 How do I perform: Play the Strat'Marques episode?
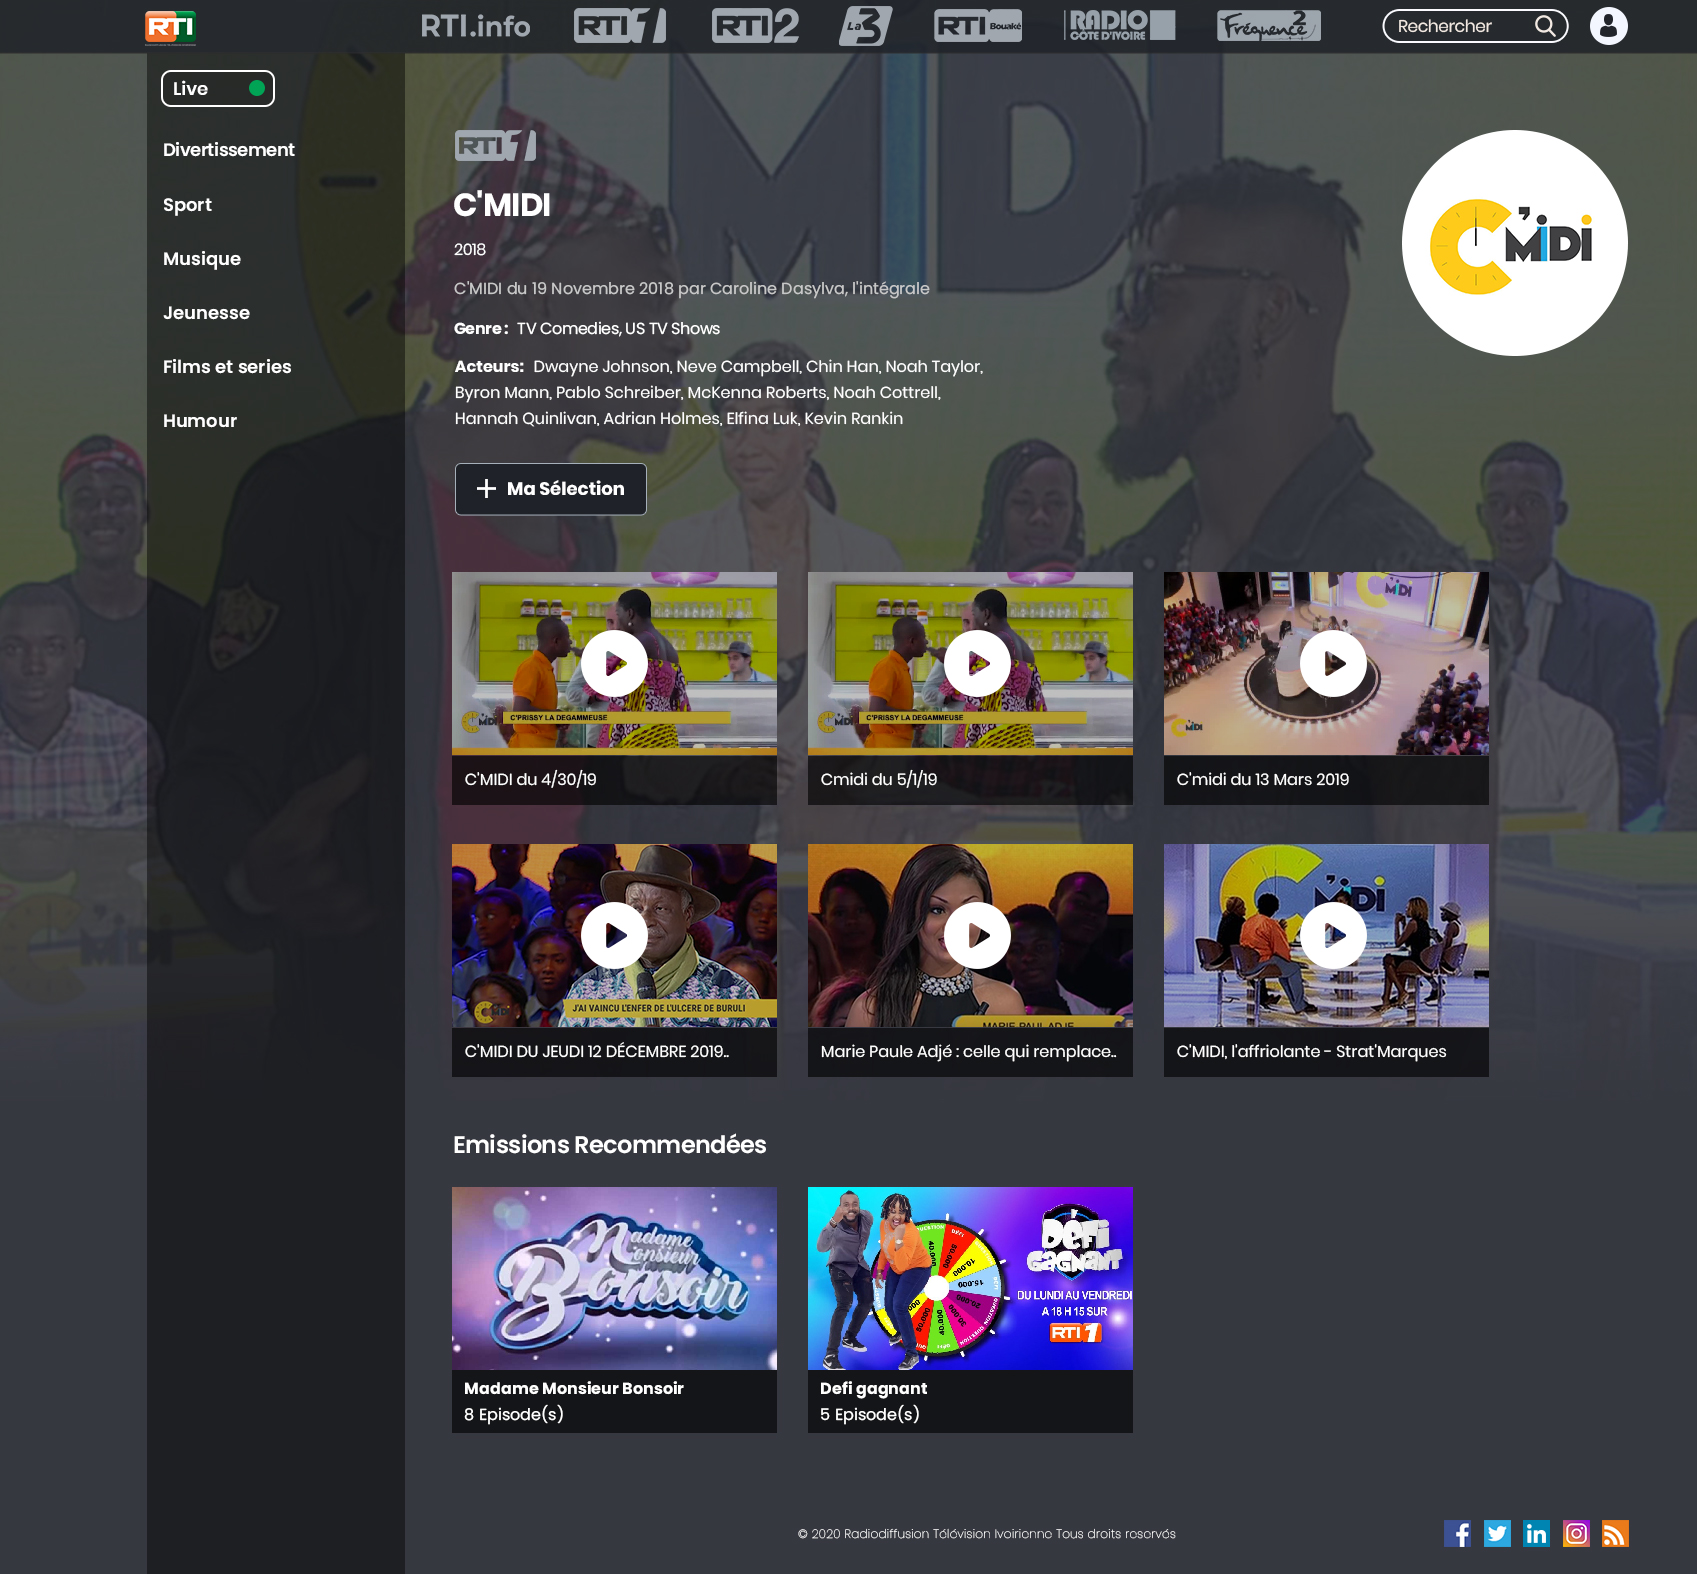point(1333,935)
